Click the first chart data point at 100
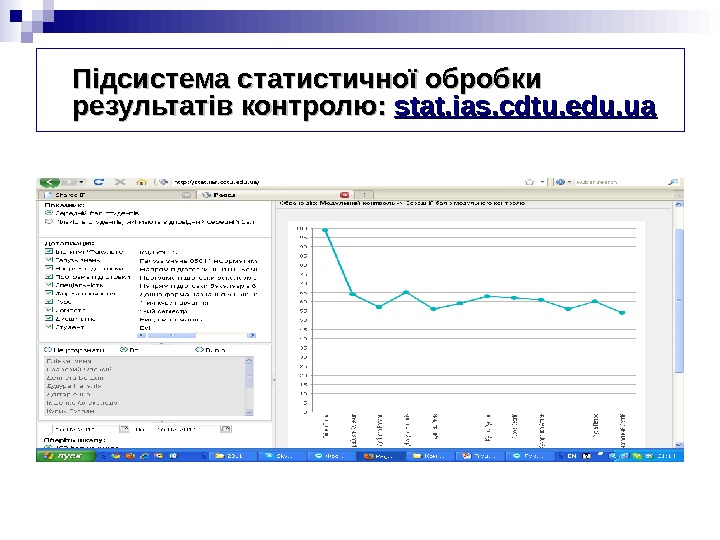720x540 pixels. (x=325, y=230)
